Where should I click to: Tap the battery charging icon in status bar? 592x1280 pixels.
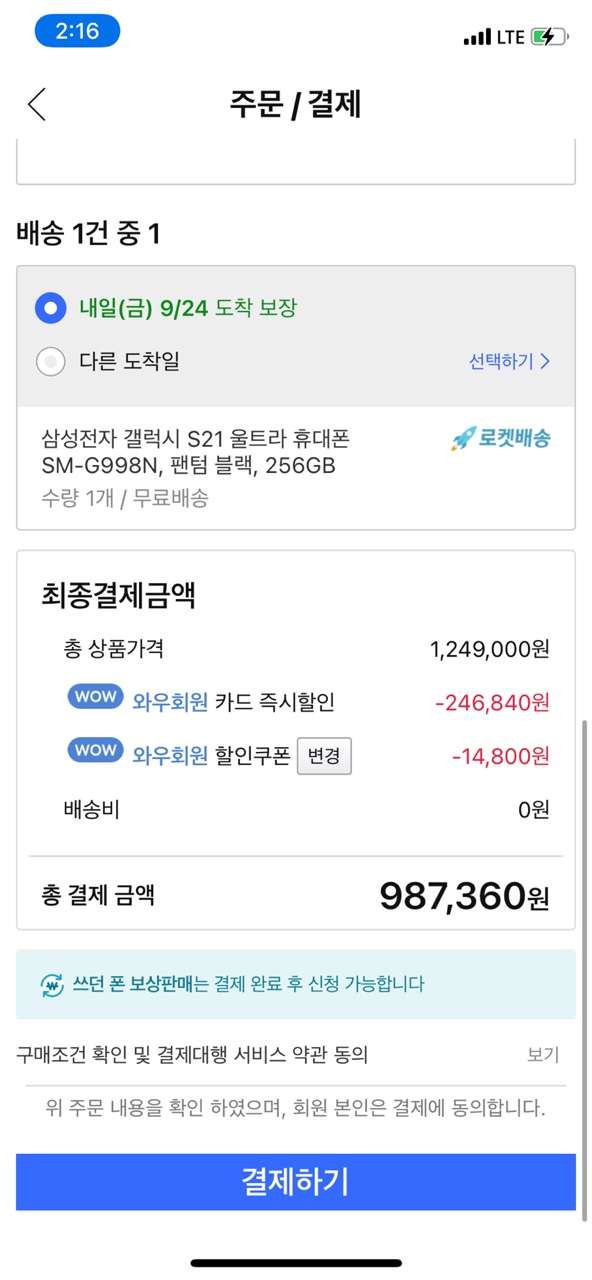tap(549, 37)
